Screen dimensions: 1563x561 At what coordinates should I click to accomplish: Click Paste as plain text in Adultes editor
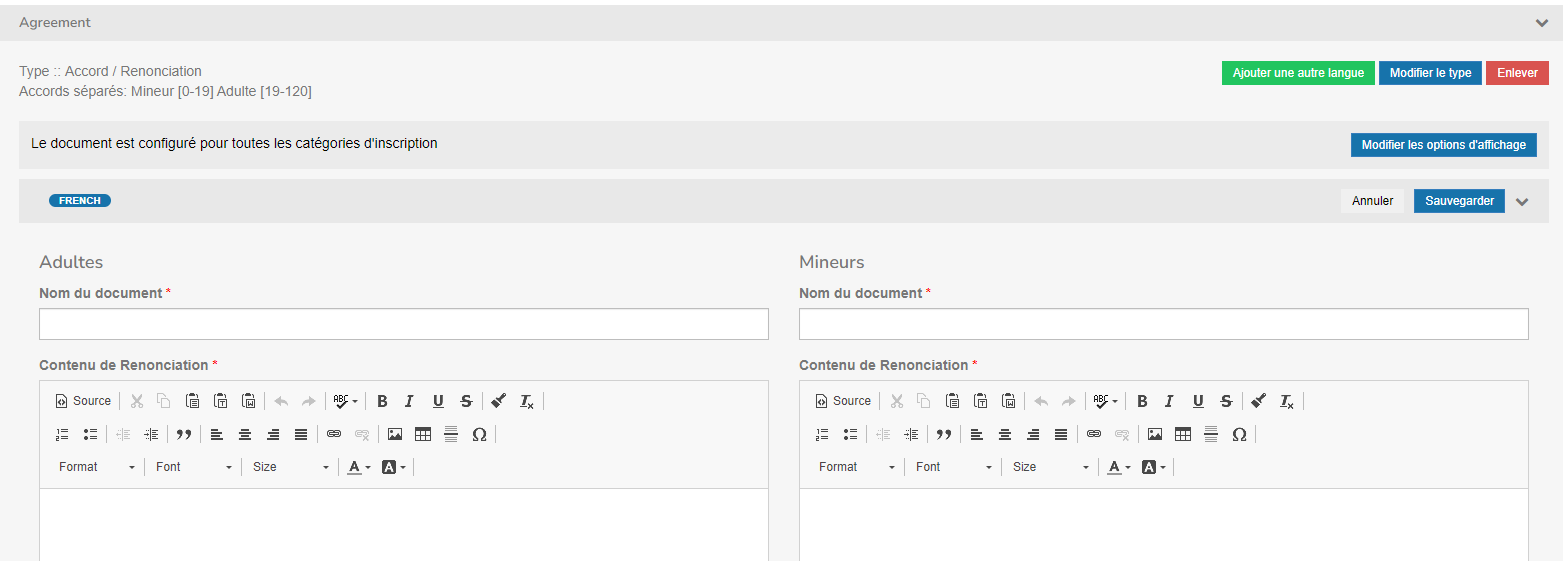click(x=221, y=401)
